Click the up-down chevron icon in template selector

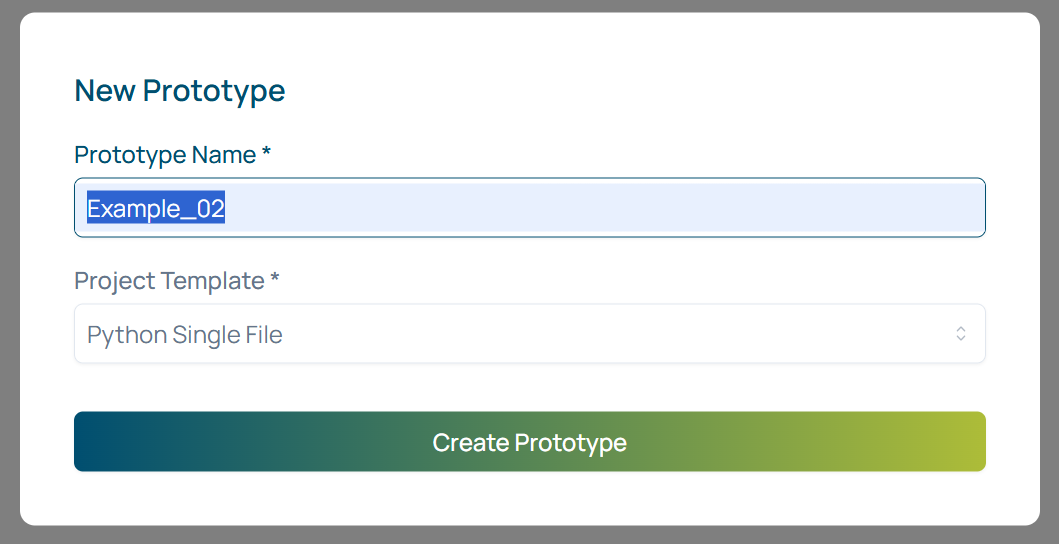click(x=960, y=334)
